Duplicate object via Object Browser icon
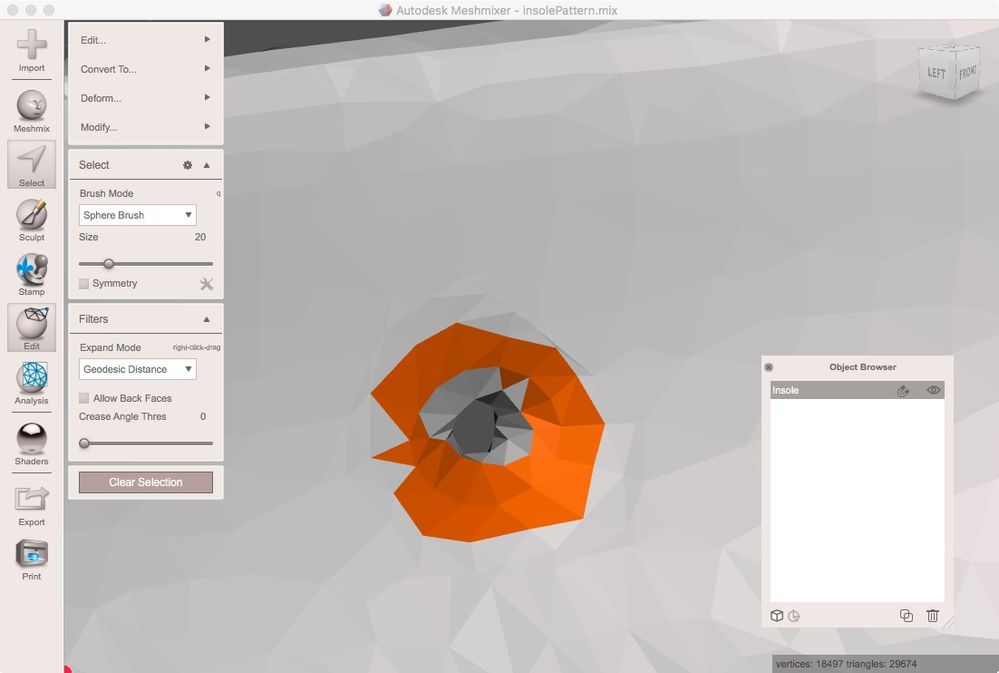Screen dimensions: 999x673 coord(906,616)
